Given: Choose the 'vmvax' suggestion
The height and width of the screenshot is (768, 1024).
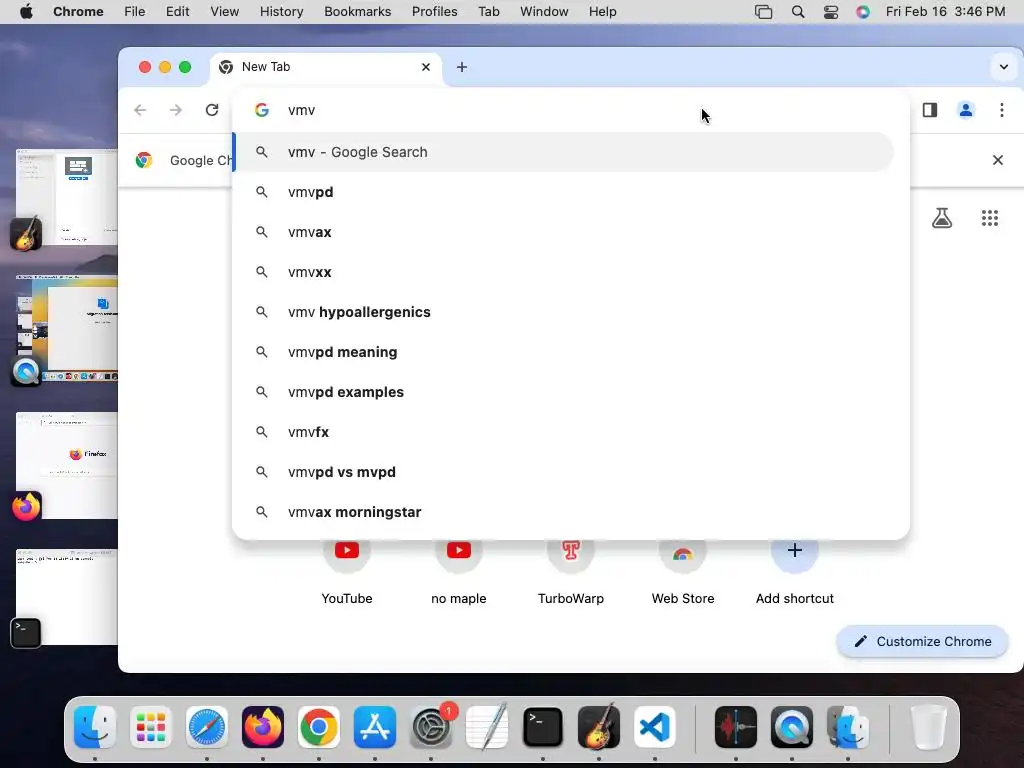Looking at the screenshot, I should coord(564,232).
